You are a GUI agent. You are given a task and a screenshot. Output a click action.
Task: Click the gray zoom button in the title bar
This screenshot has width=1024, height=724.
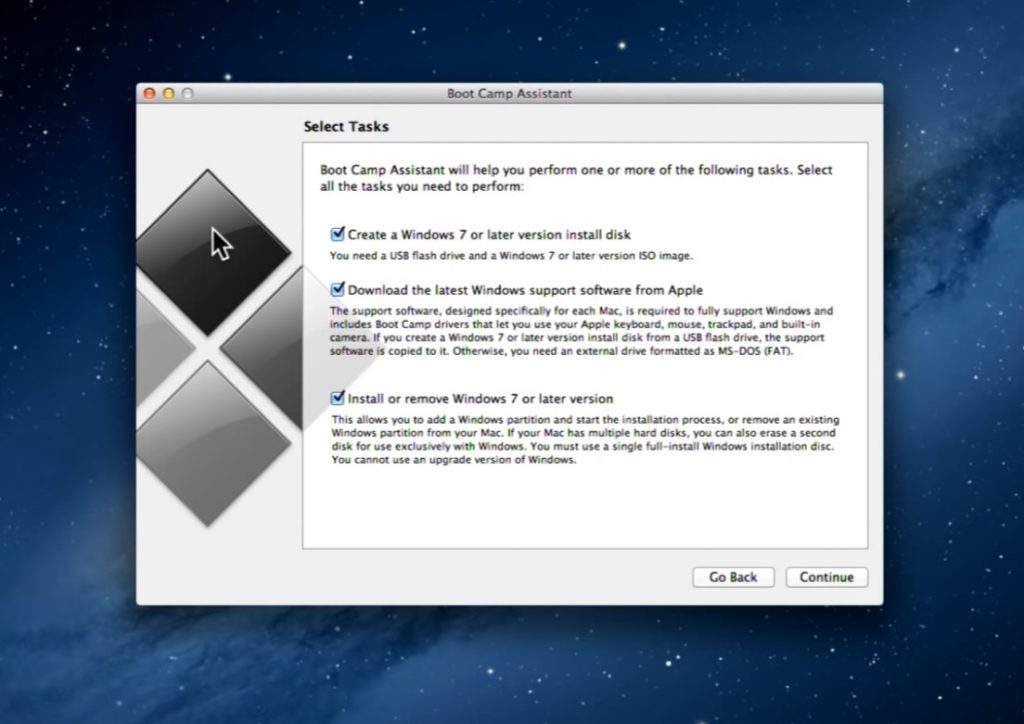(187, 94)
